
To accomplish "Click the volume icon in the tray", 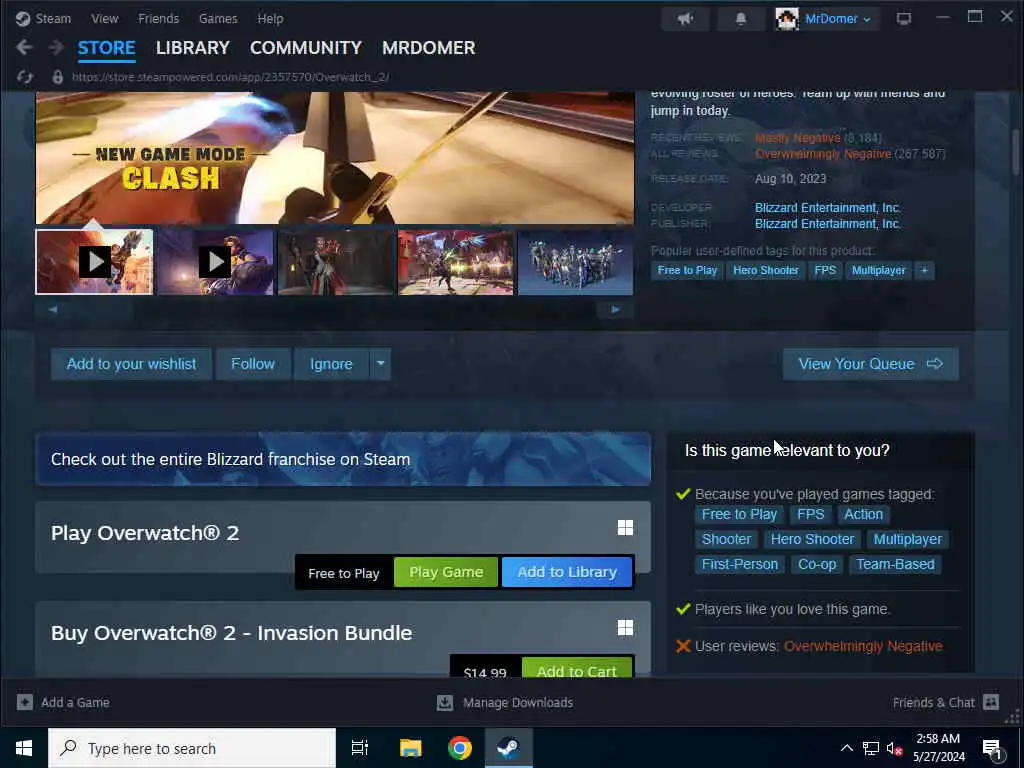I will point(895,748).
